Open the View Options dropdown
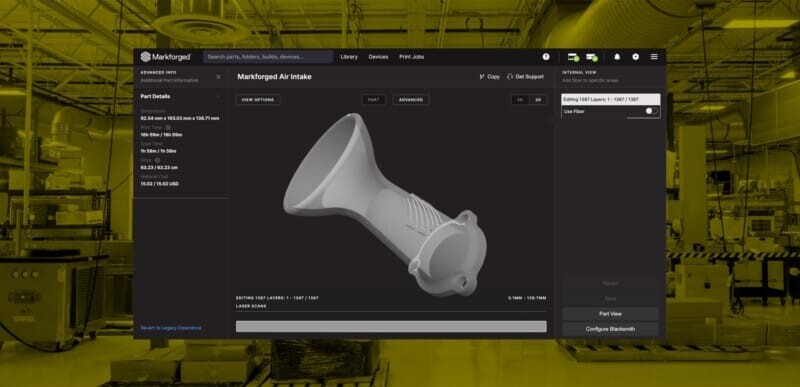 coord(258,100)
